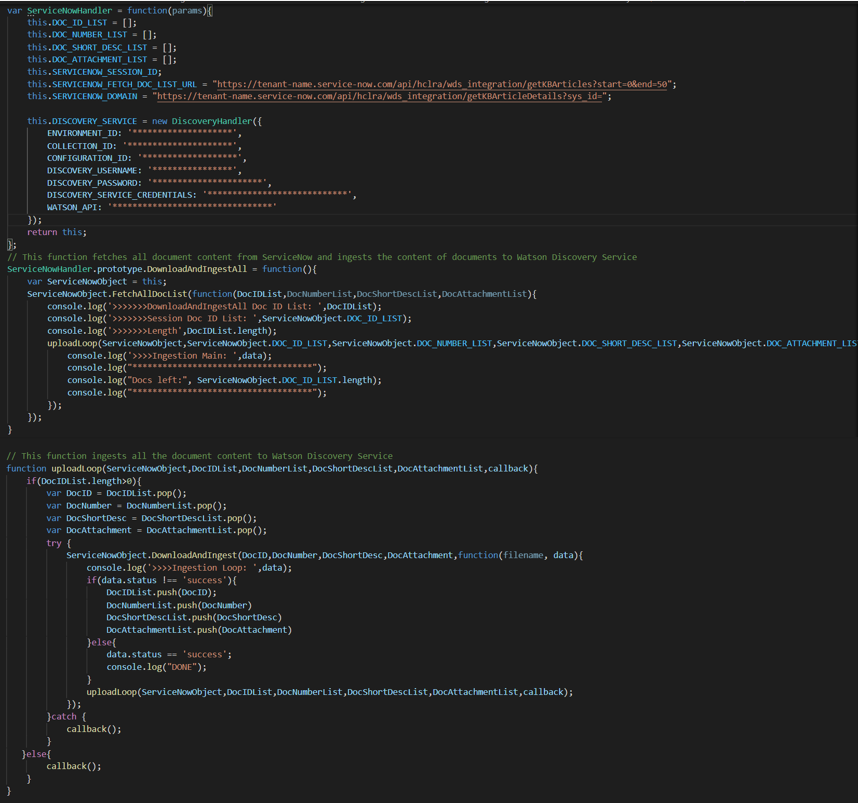Select the CONFIGURATION_ID property key
The width and height of the screenshot is (858, 803).
point(88,158)
